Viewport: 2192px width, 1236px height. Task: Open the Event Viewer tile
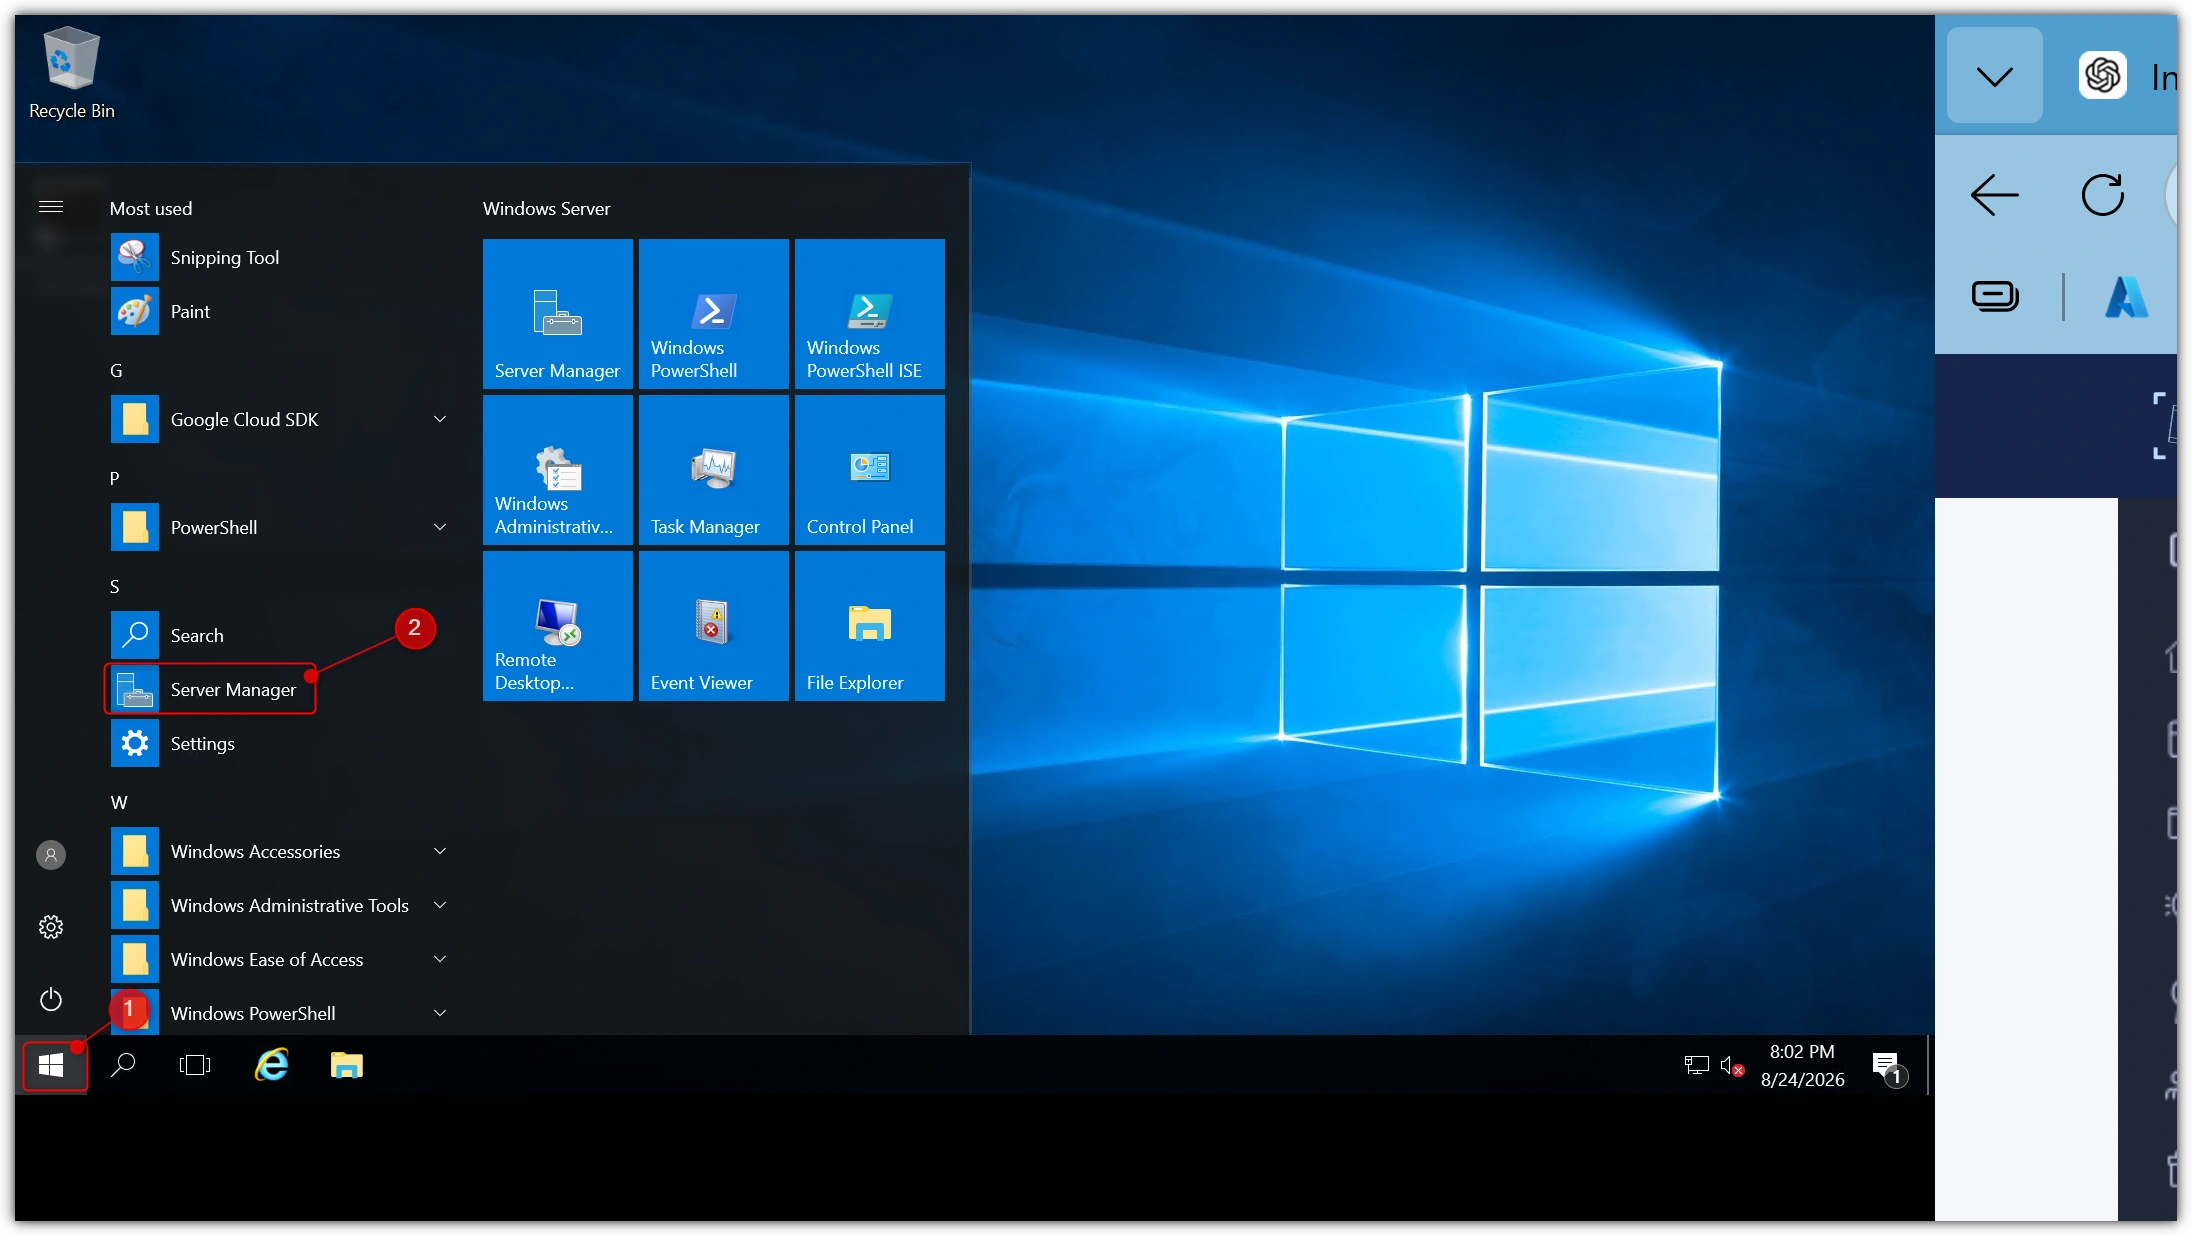[714, 626]
